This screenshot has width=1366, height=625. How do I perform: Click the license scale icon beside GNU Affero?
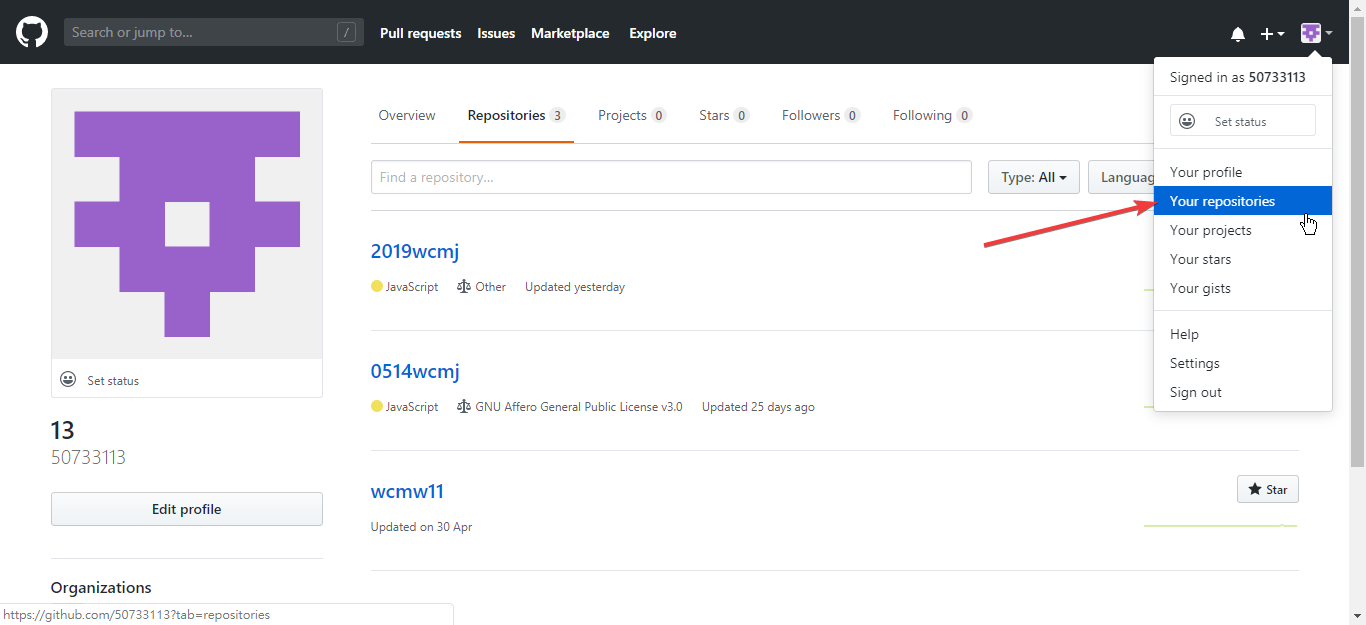pyautogui.click(x=463, y=407)
